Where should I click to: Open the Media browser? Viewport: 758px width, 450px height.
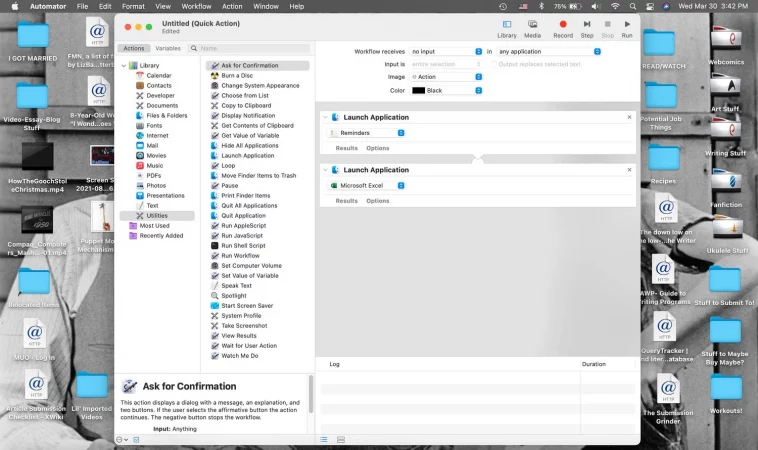click(x=532, y=27)
